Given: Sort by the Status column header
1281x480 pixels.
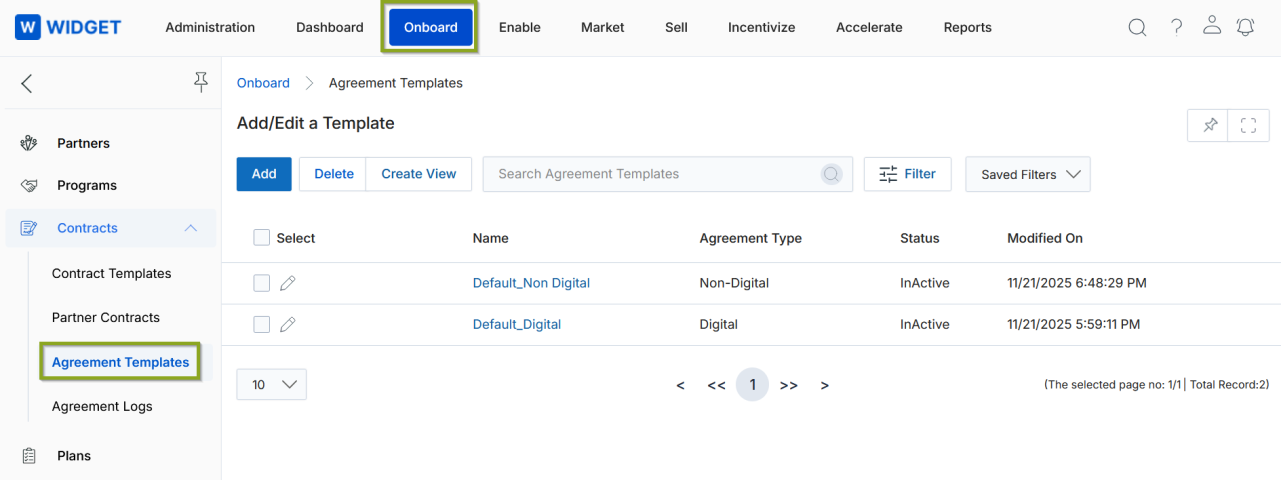Looking at the screenshot, I should click(920, 238).
